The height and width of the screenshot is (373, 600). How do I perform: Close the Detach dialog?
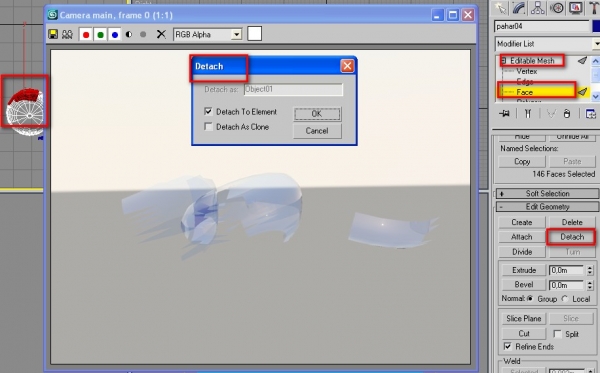(347, 66)
